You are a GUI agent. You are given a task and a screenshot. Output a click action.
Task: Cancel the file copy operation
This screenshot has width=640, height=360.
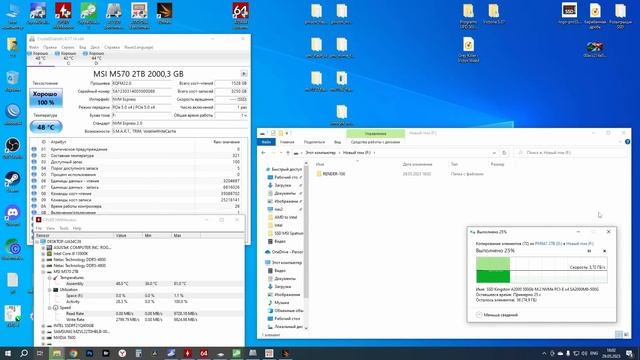tap(604, 251)
